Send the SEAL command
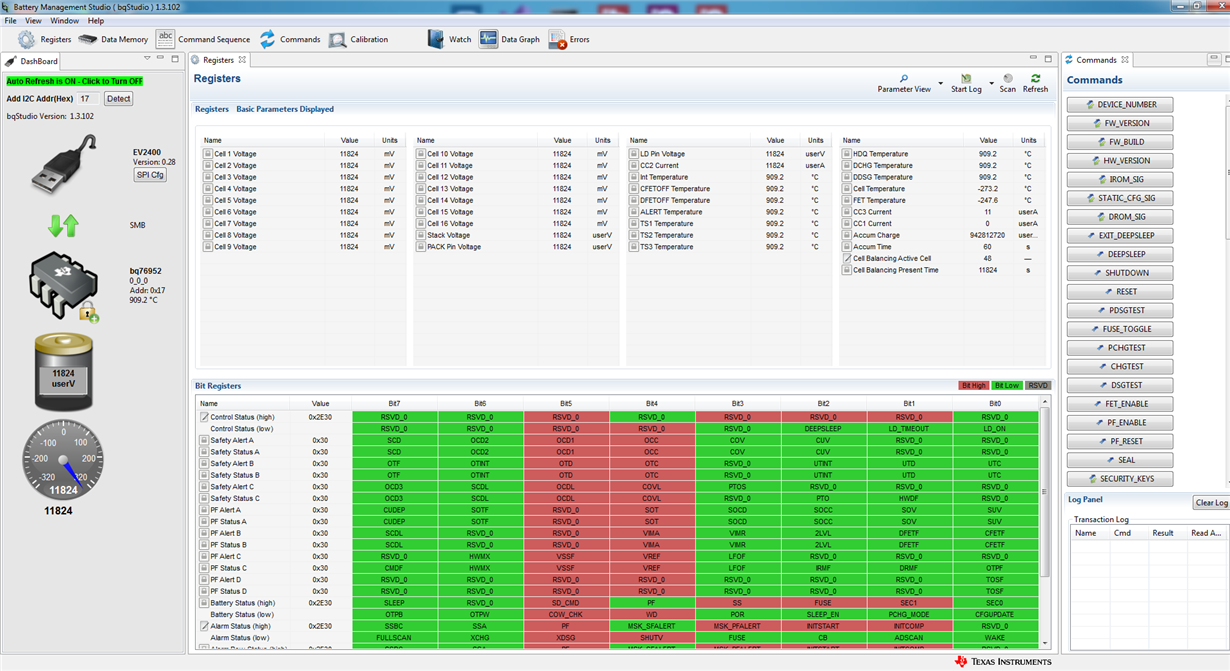1230x671 pixels. point(1120,460)
